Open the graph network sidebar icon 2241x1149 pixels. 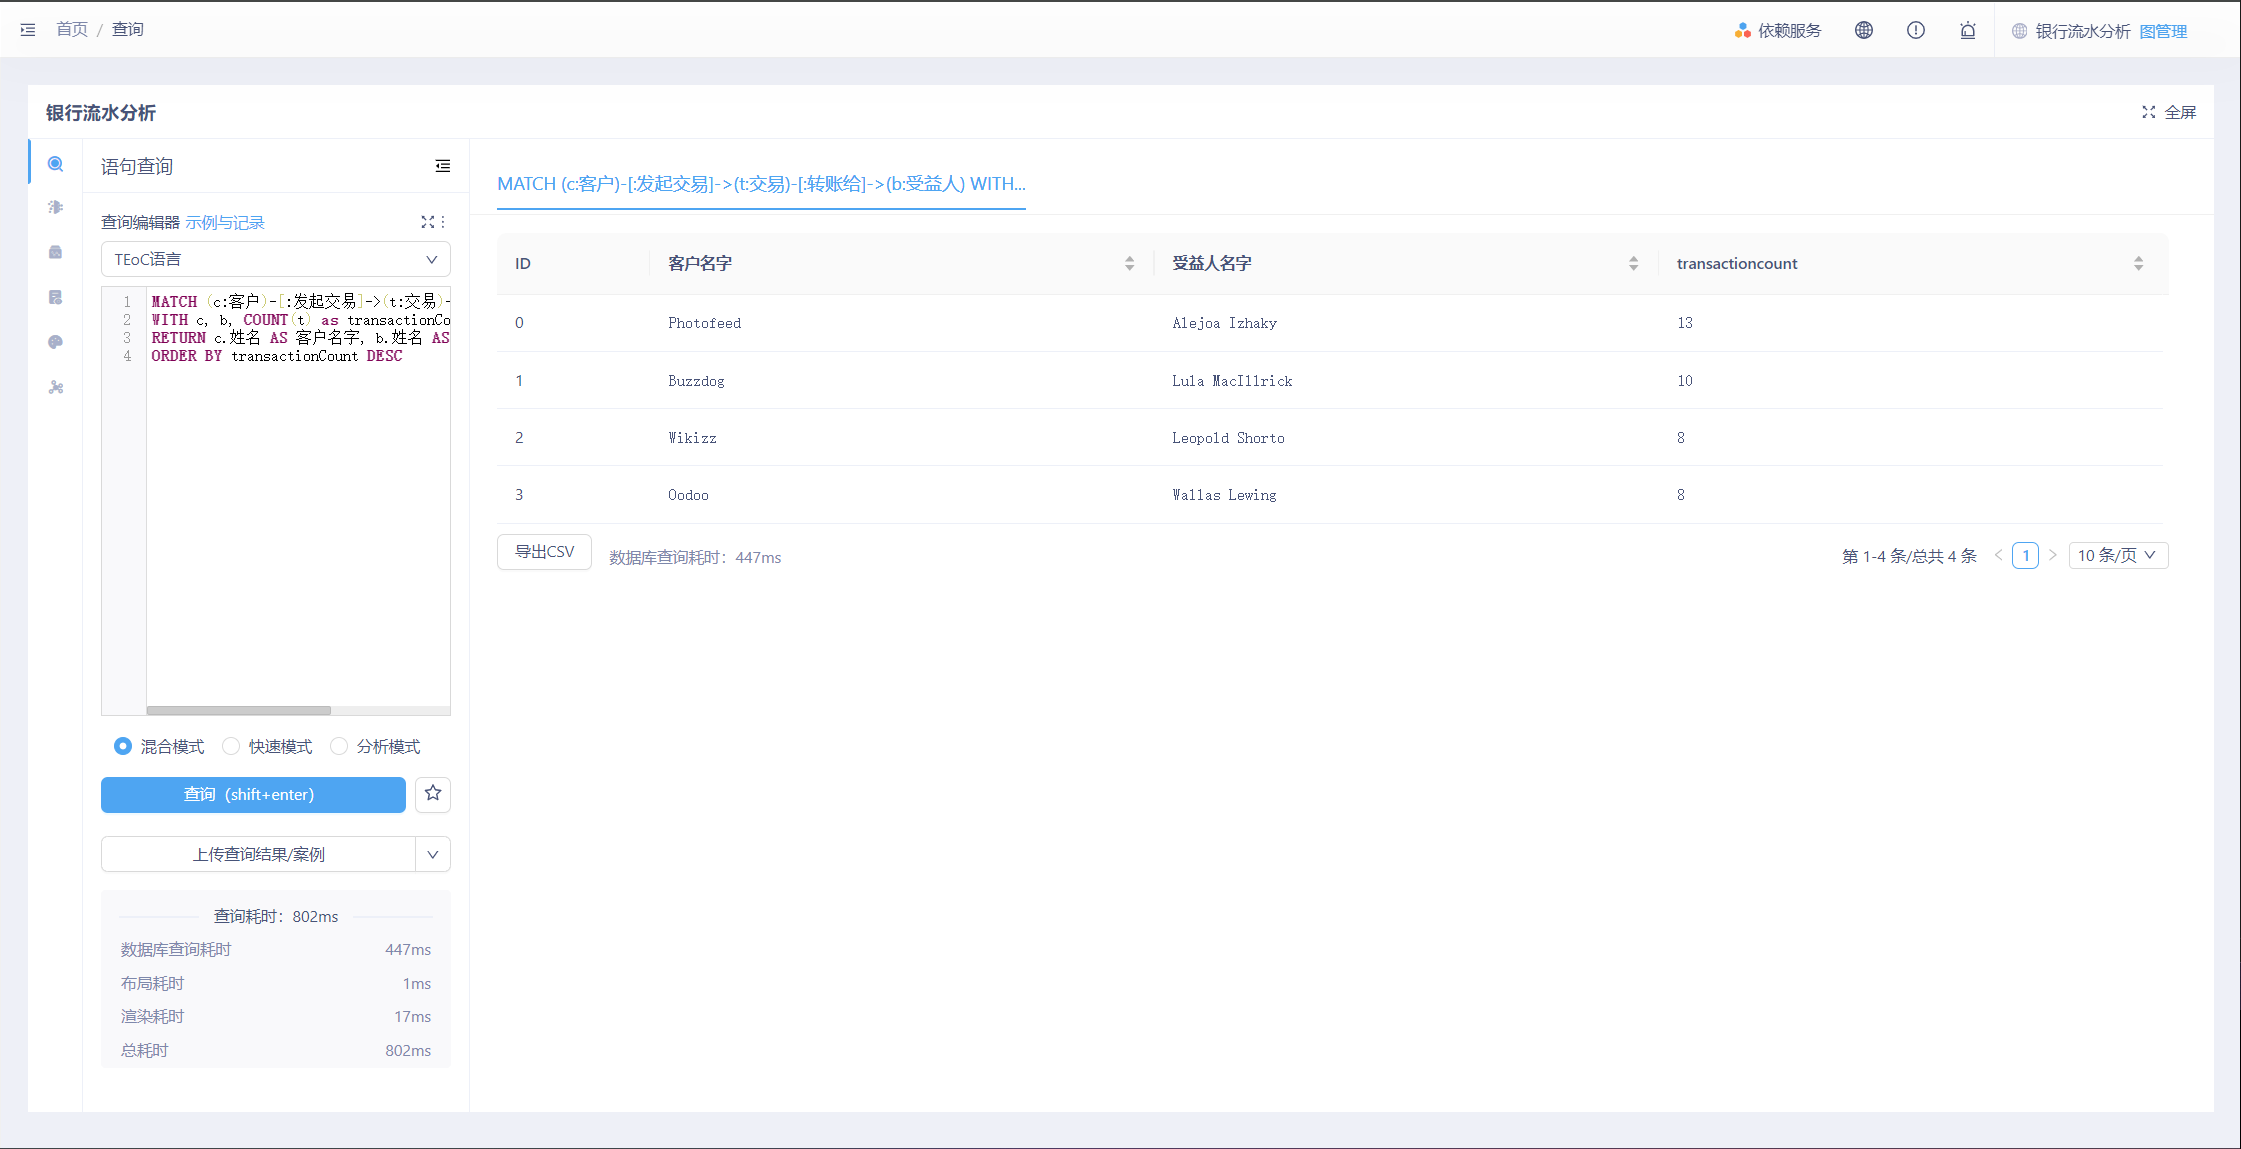[56, 387]
